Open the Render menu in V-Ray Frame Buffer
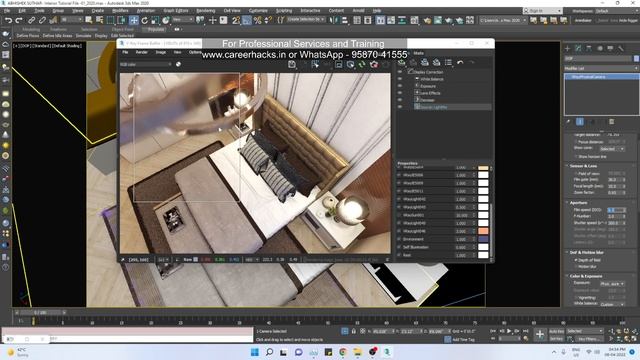This screenshot has width=640, height=360. coord(141,52)
